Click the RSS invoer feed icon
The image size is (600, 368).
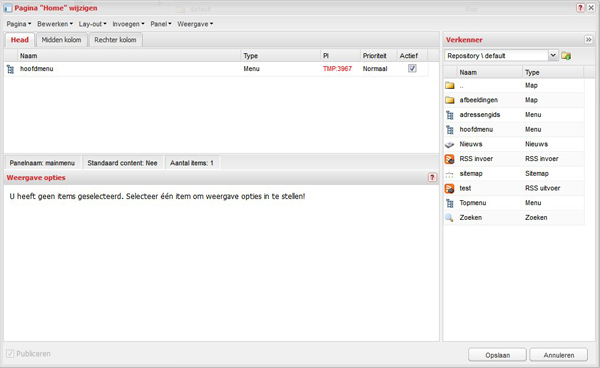pyautogui.click(x=450, y=159)
